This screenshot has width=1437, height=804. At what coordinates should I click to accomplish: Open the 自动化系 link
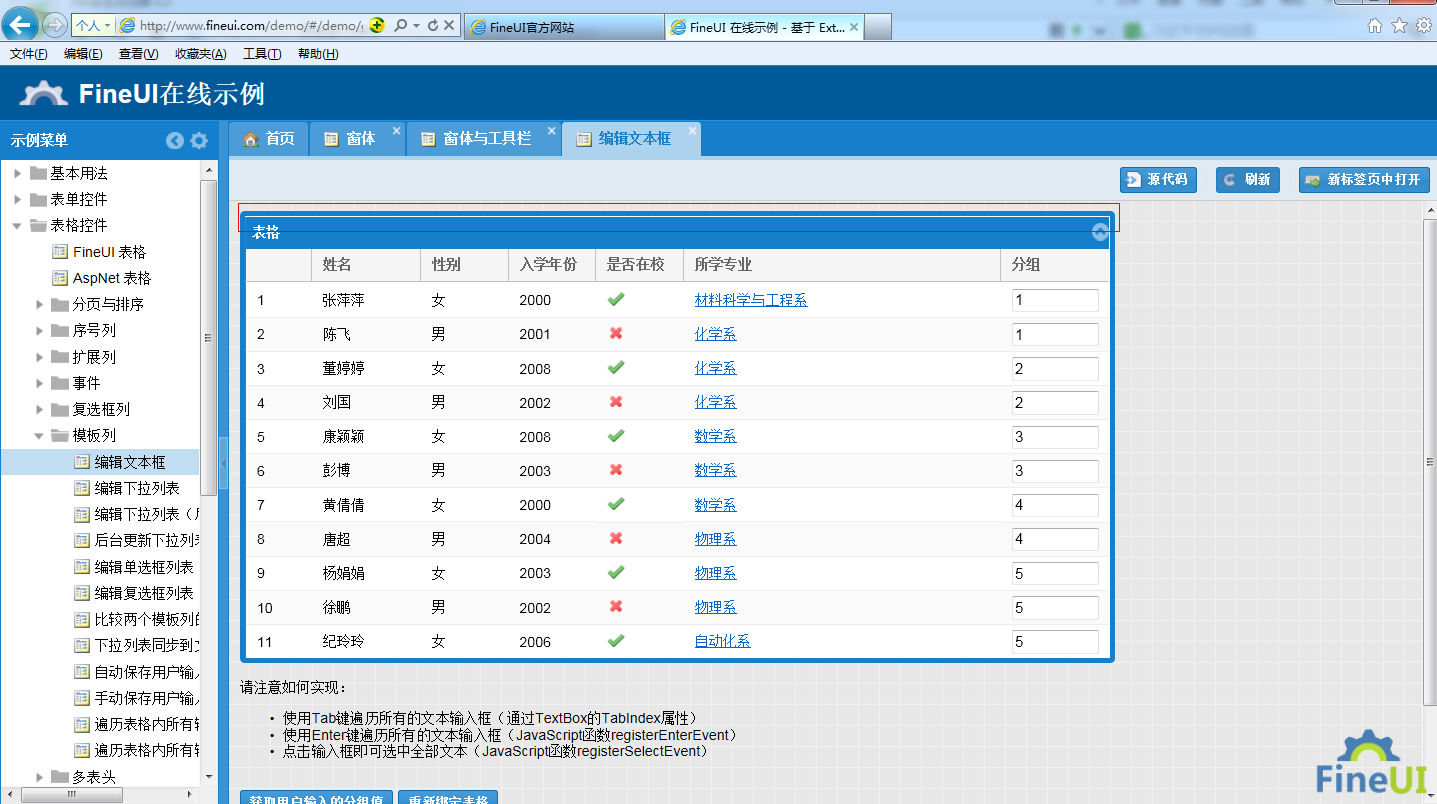[x=723, y=642]
